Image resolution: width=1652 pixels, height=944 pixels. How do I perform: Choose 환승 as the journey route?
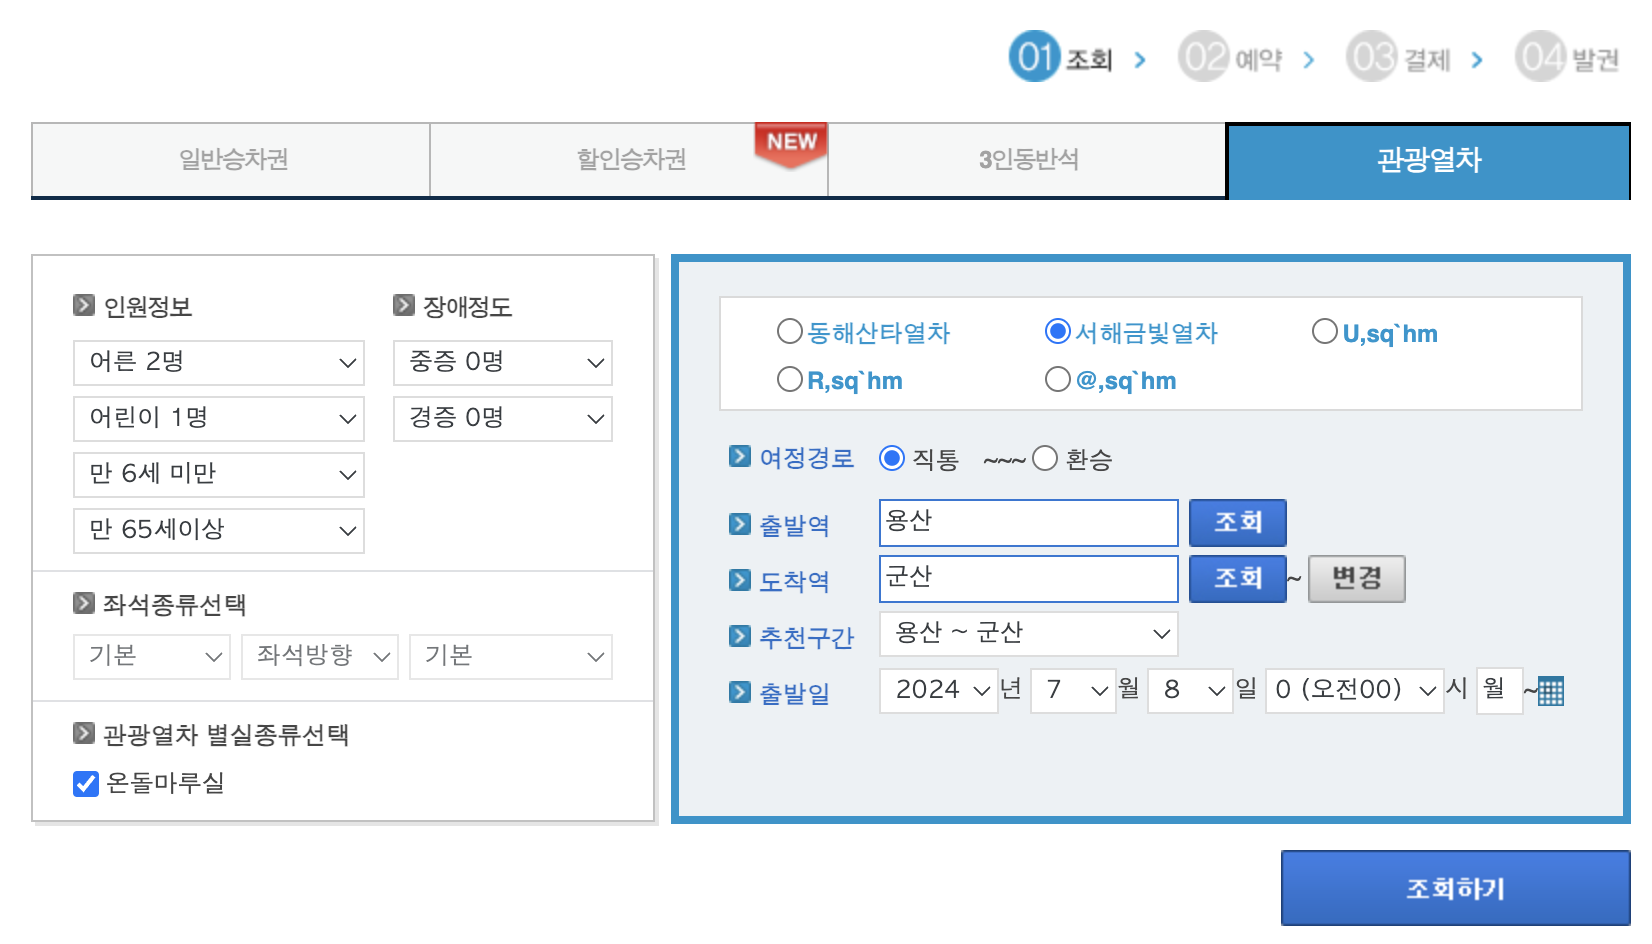pos(1046,458)
